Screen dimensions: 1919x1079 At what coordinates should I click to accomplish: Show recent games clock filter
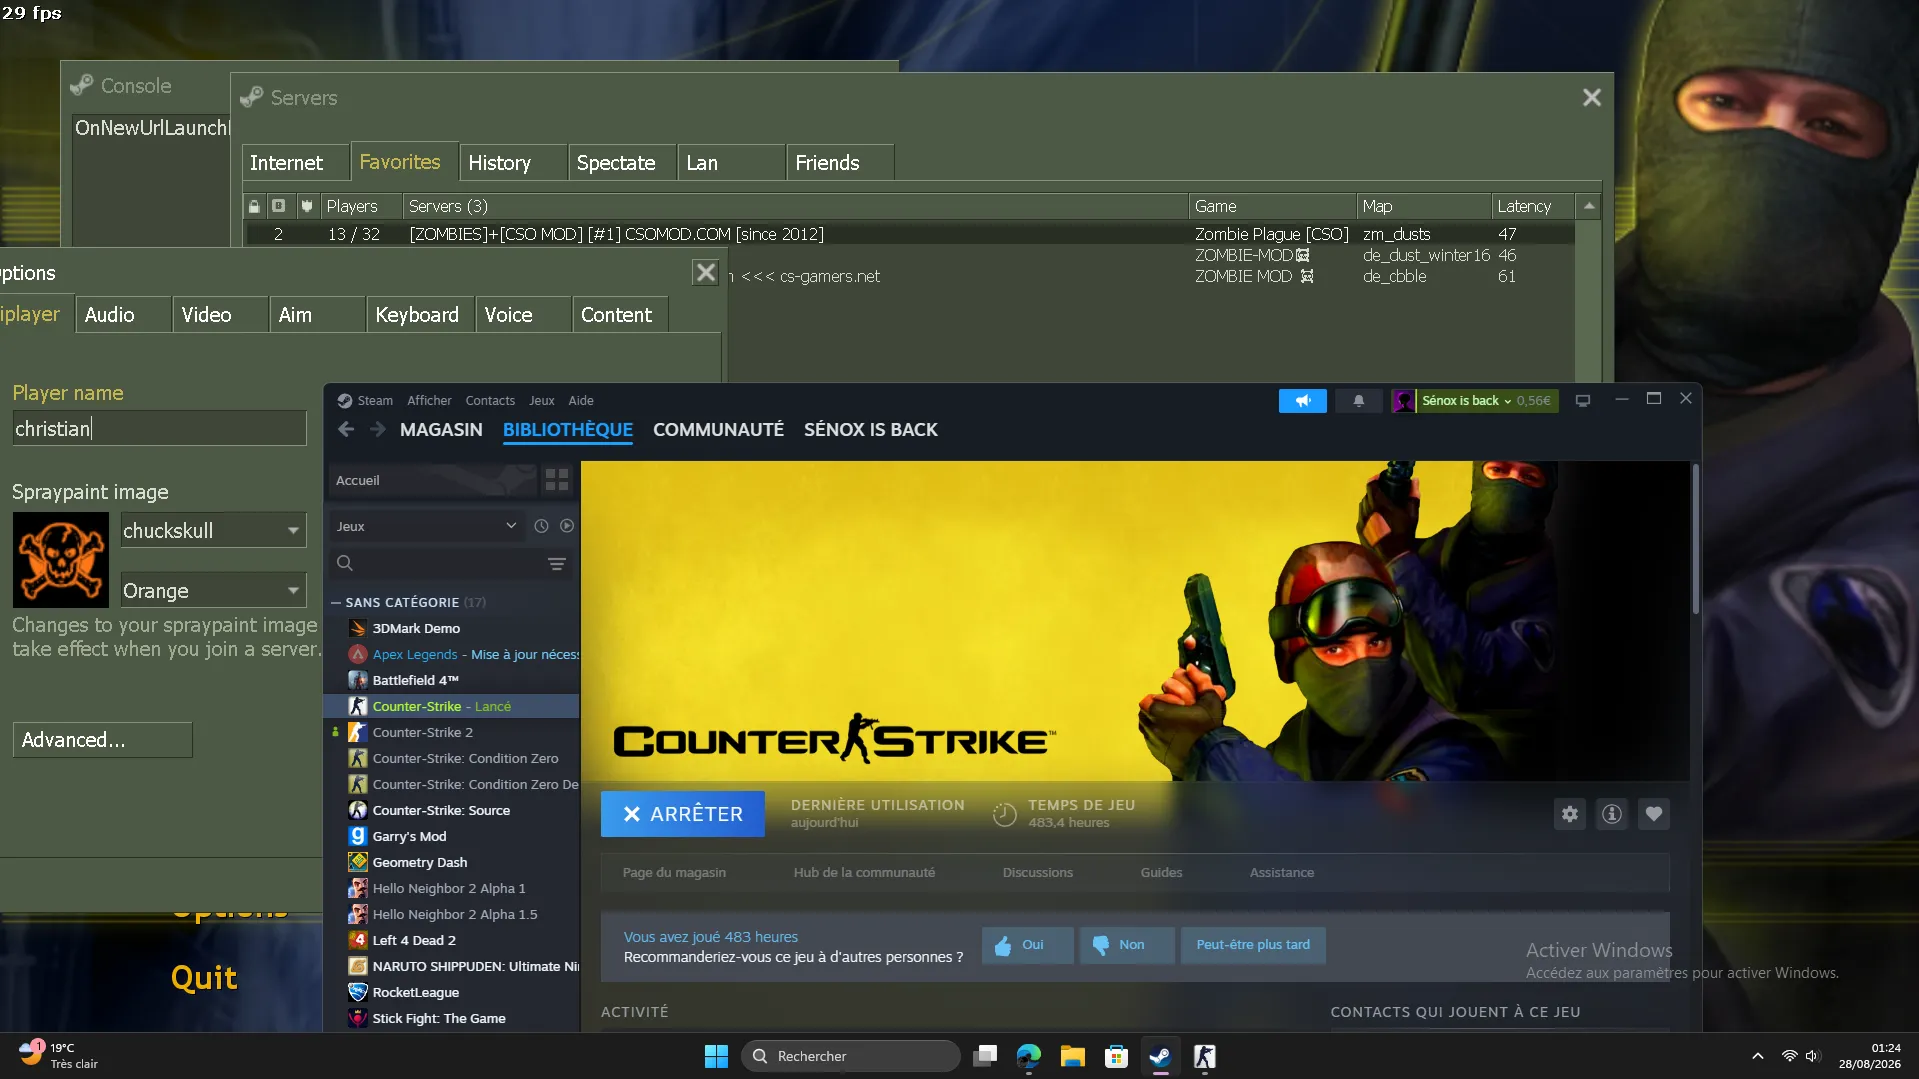pos(541,526)
